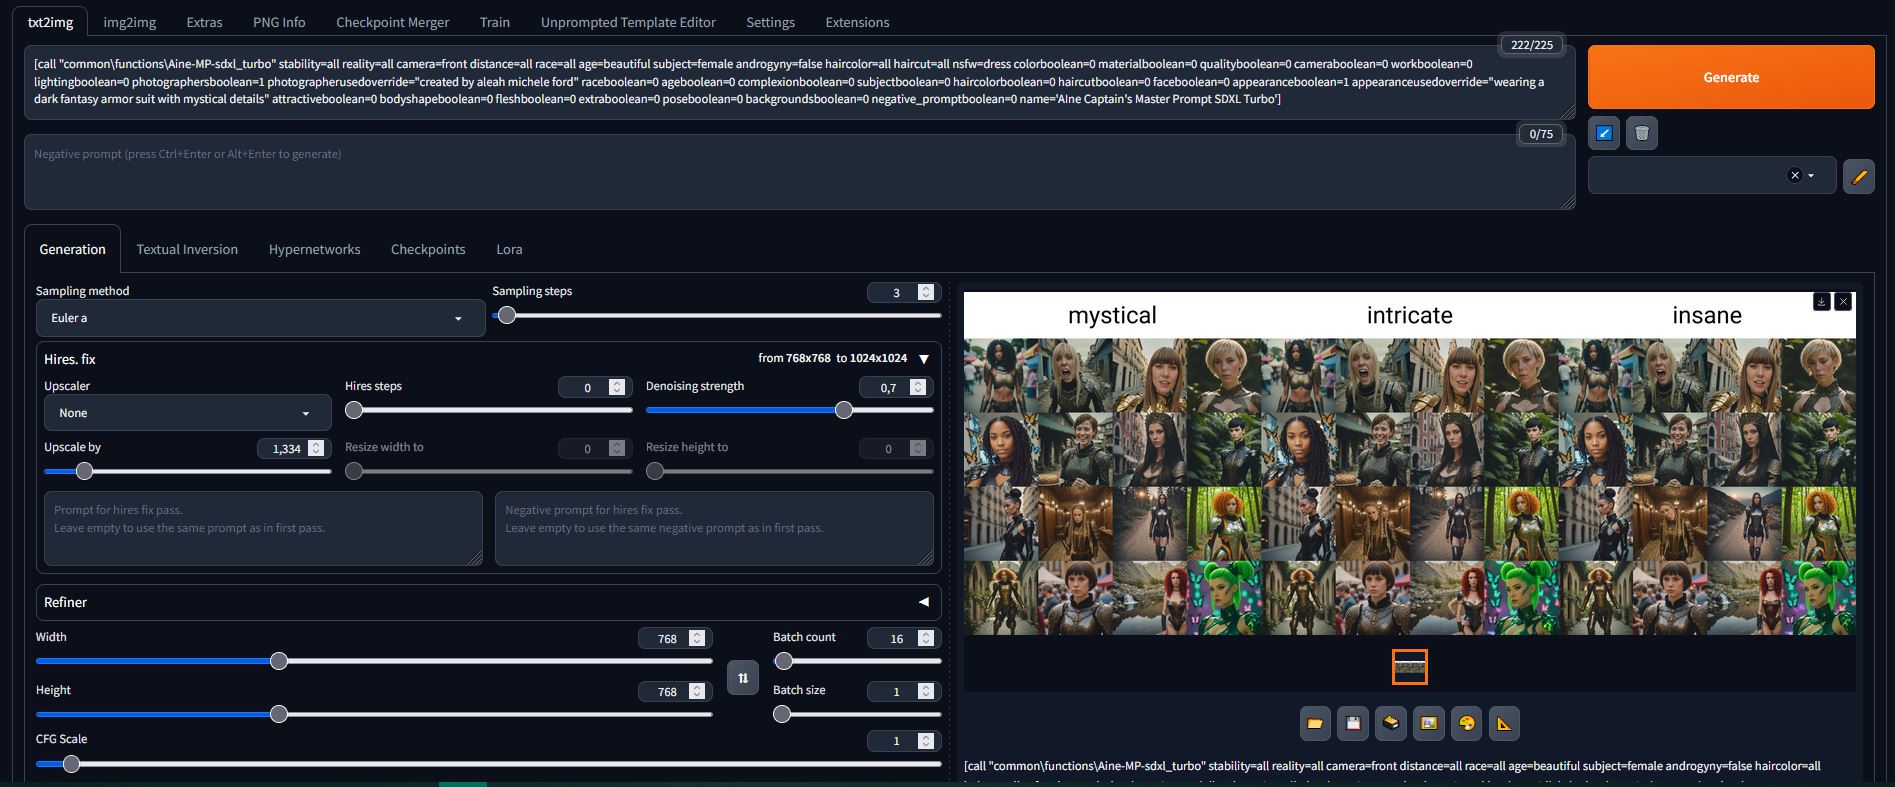Swap width and height values
The image size is (1895, 787).
[x=742, y=678]
